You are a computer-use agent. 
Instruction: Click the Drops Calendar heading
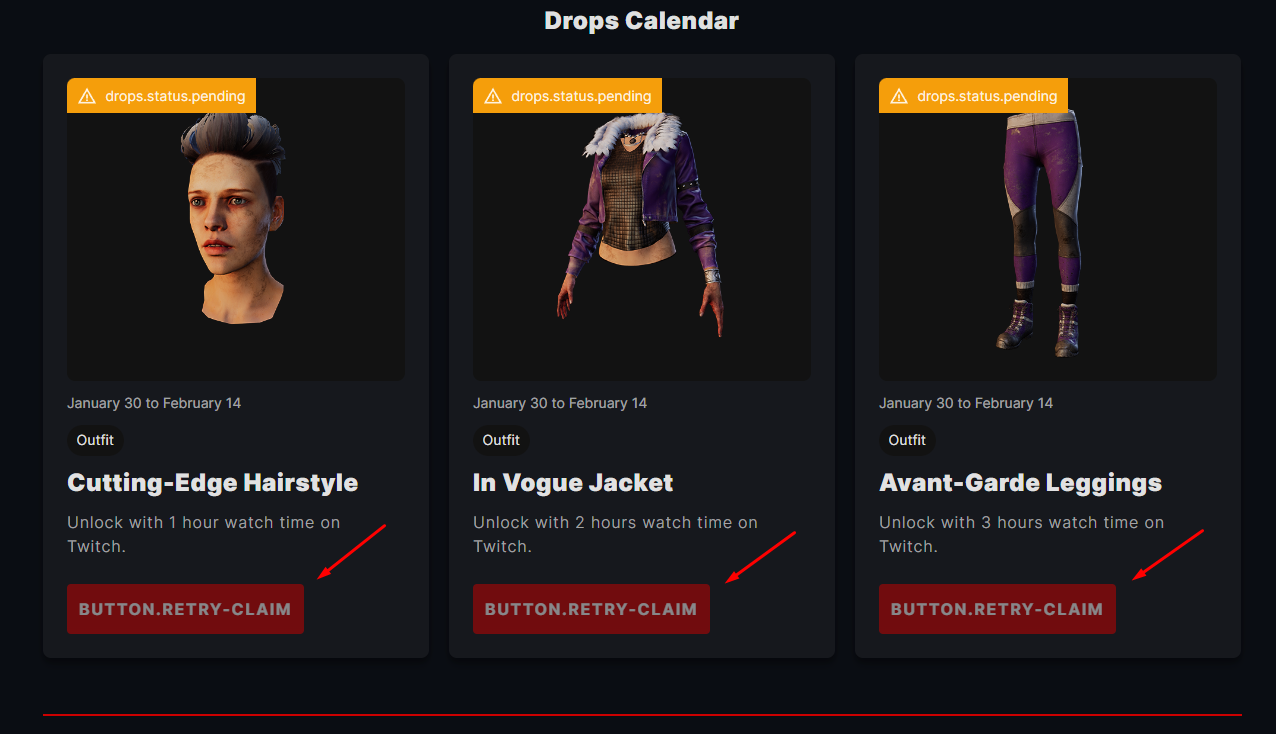point(641,20)
